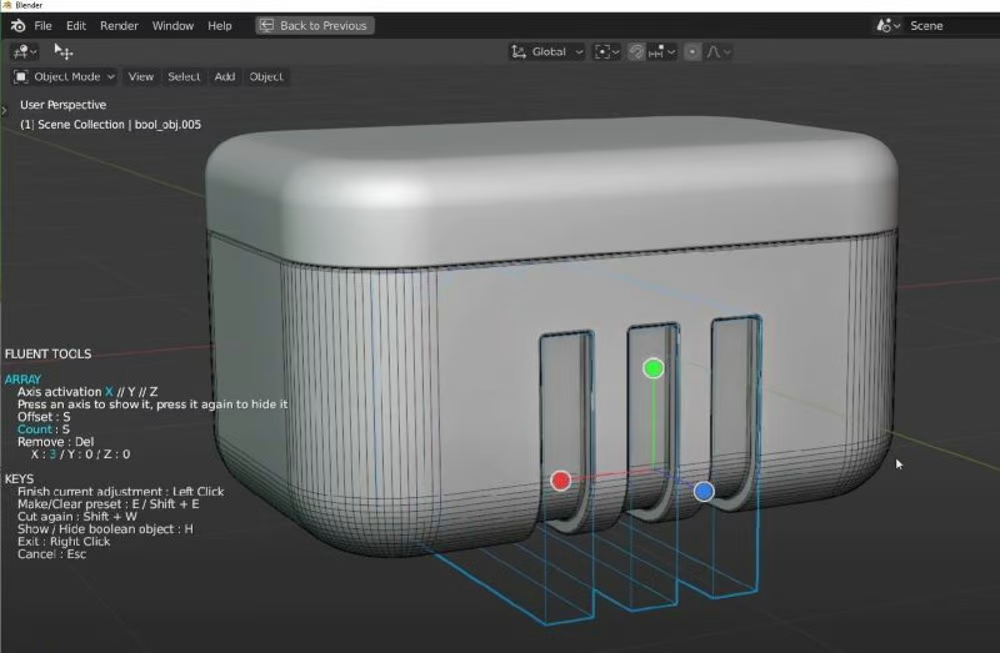Viewport: 1000px width, 653px height.
Task: Toggle snapping magnet on or off
Action: click(636, 52)
